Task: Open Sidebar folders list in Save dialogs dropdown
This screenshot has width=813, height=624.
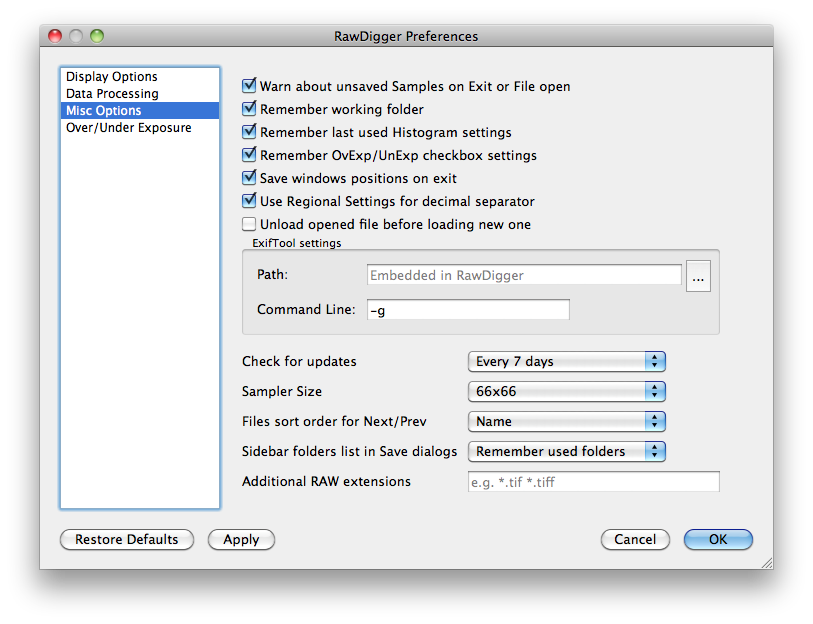Action: 567,452
